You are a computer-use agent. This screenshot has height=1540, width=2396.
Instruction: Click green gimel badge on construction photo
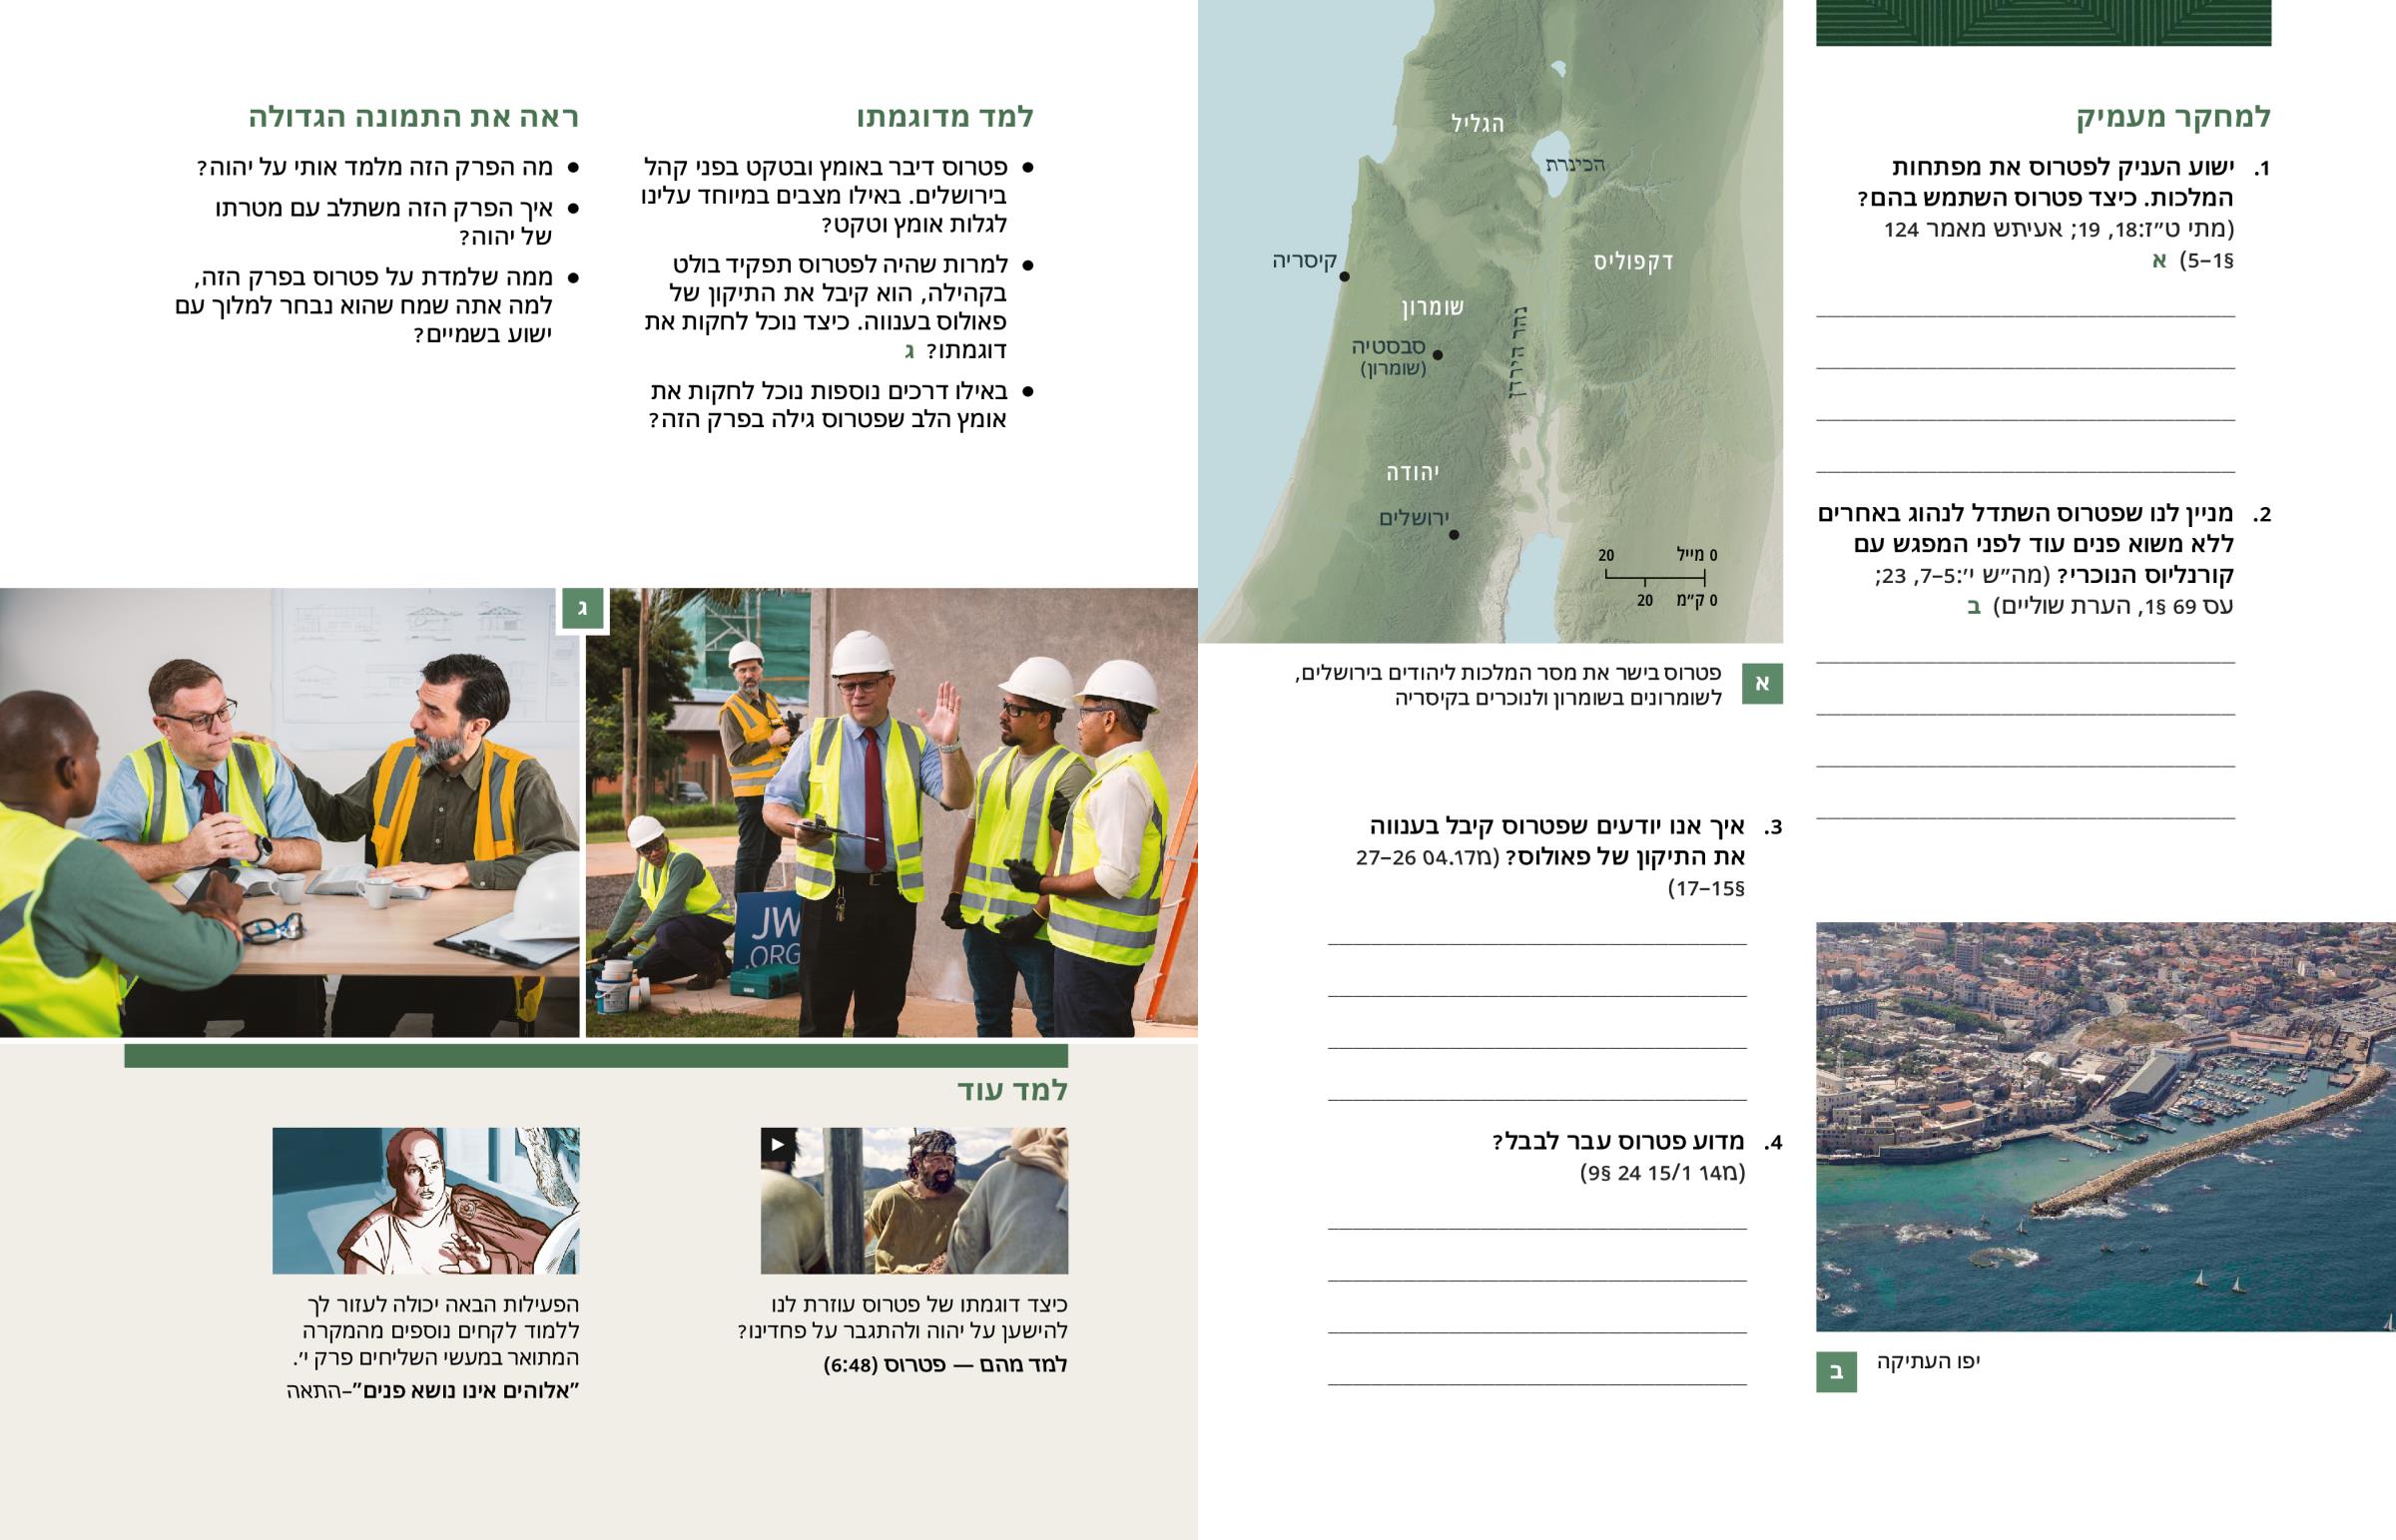pyautogui.click(x=583, y=607)
